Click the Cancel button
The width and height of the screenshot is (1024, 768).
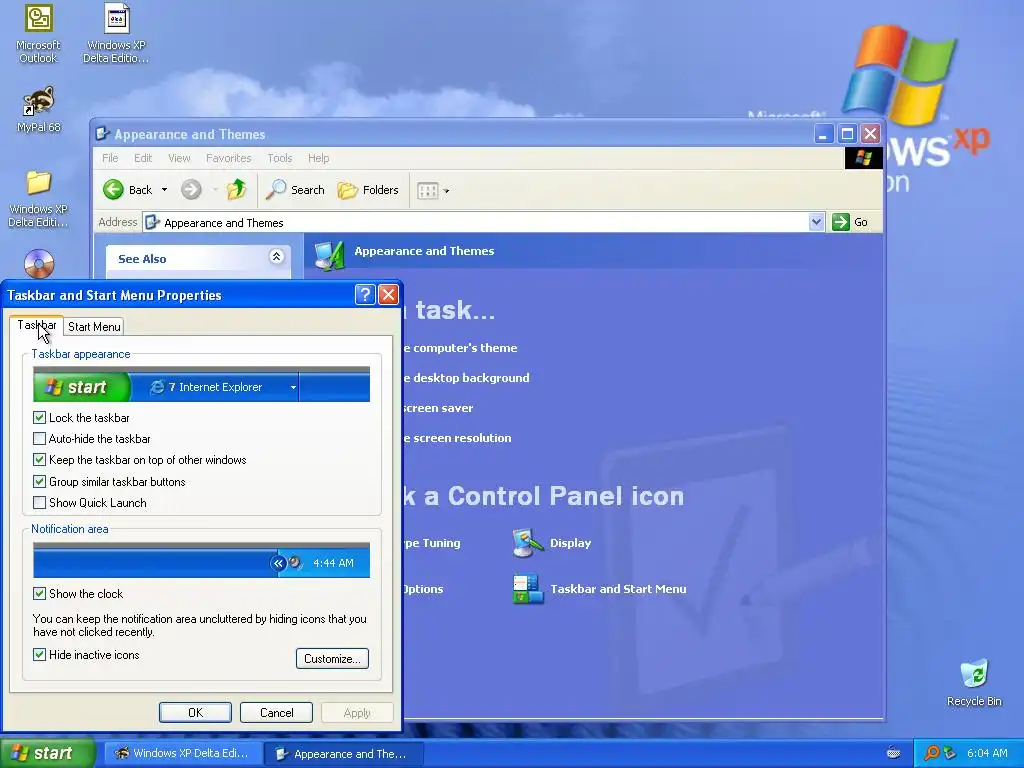[276, 712]
